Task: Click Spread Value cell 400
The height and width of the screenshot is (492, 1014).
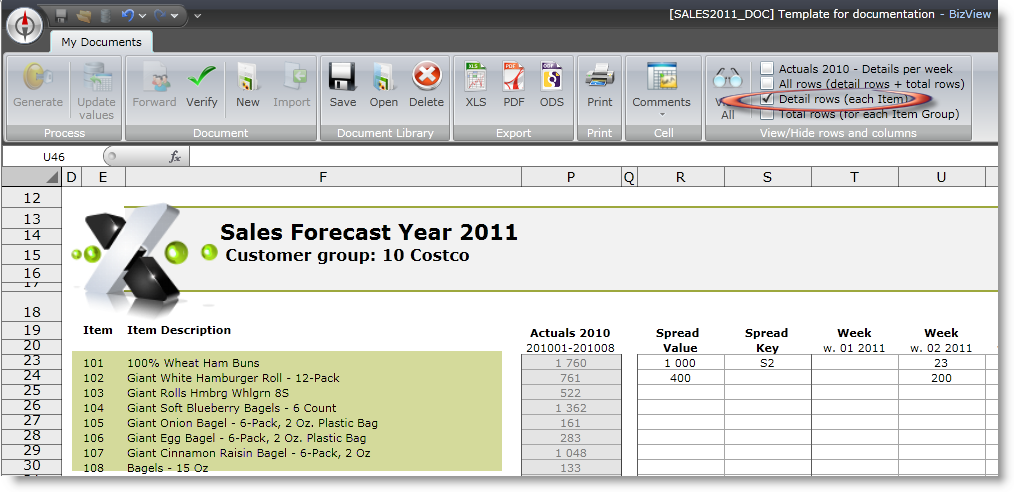Action: (681, 378)
